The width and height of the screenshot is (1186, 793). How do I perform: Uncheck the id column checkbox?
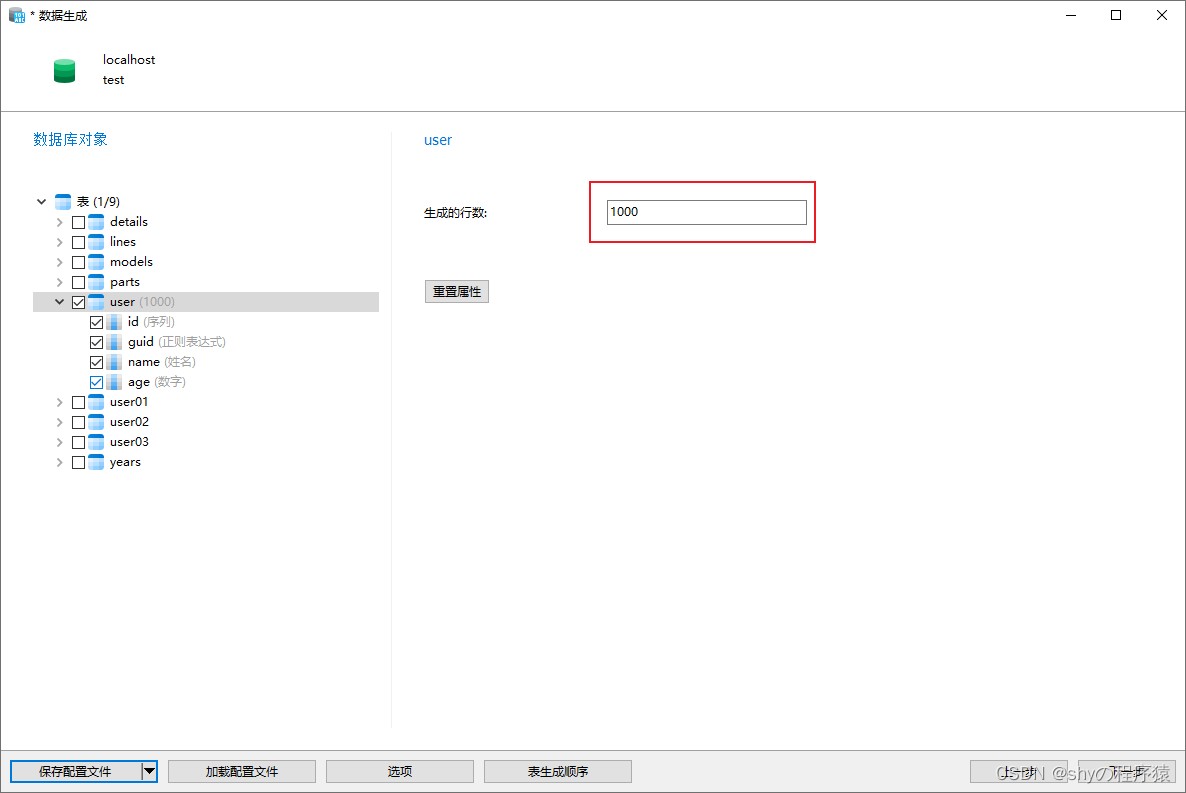(97, 322)
